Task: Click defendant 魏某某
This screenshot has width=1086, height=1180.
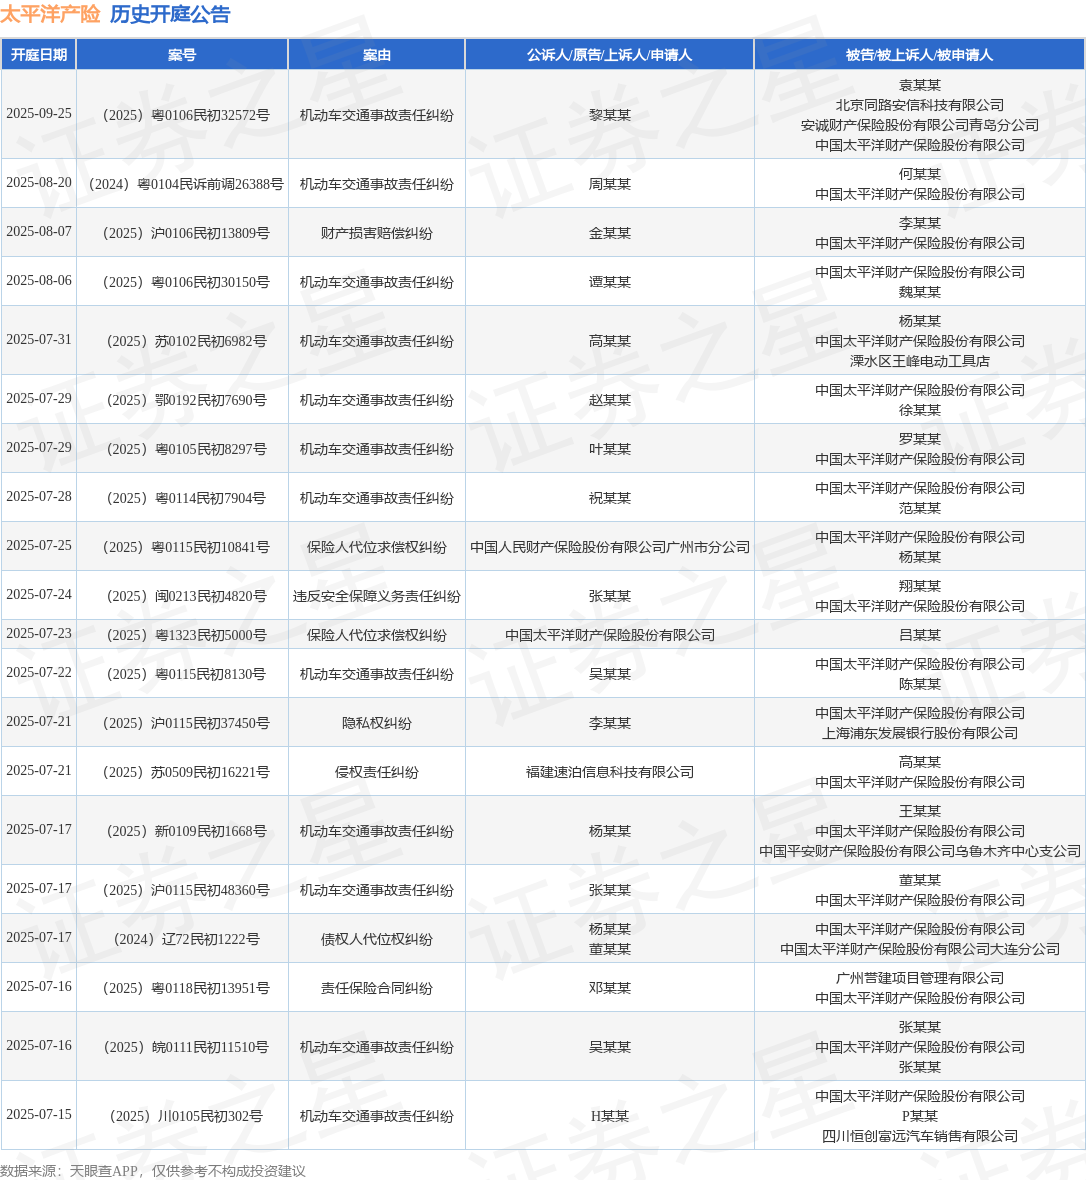Action: [x=920, y=292]
